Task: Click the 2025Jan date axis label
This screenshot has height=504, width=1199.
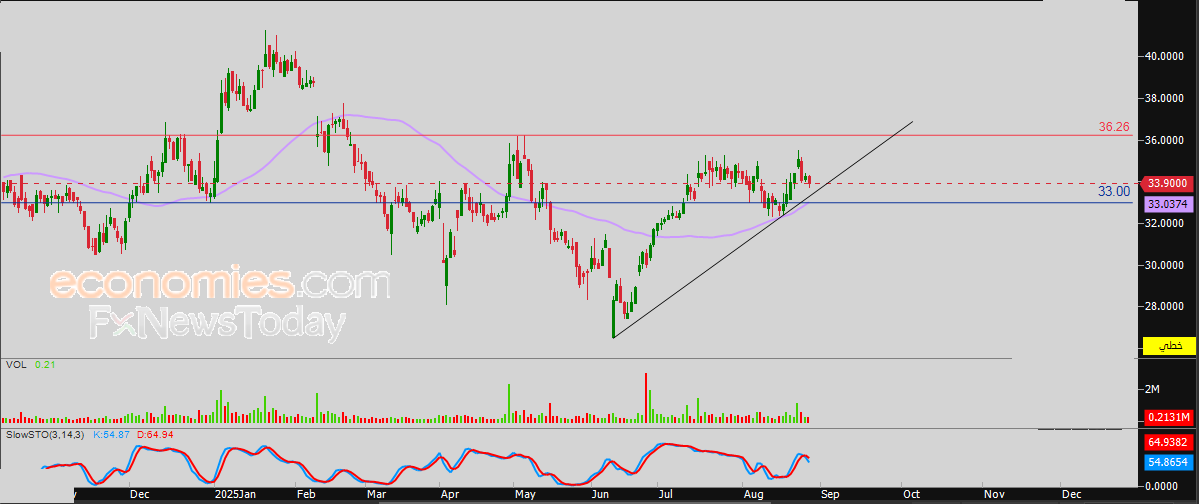Action: (235, 495)
